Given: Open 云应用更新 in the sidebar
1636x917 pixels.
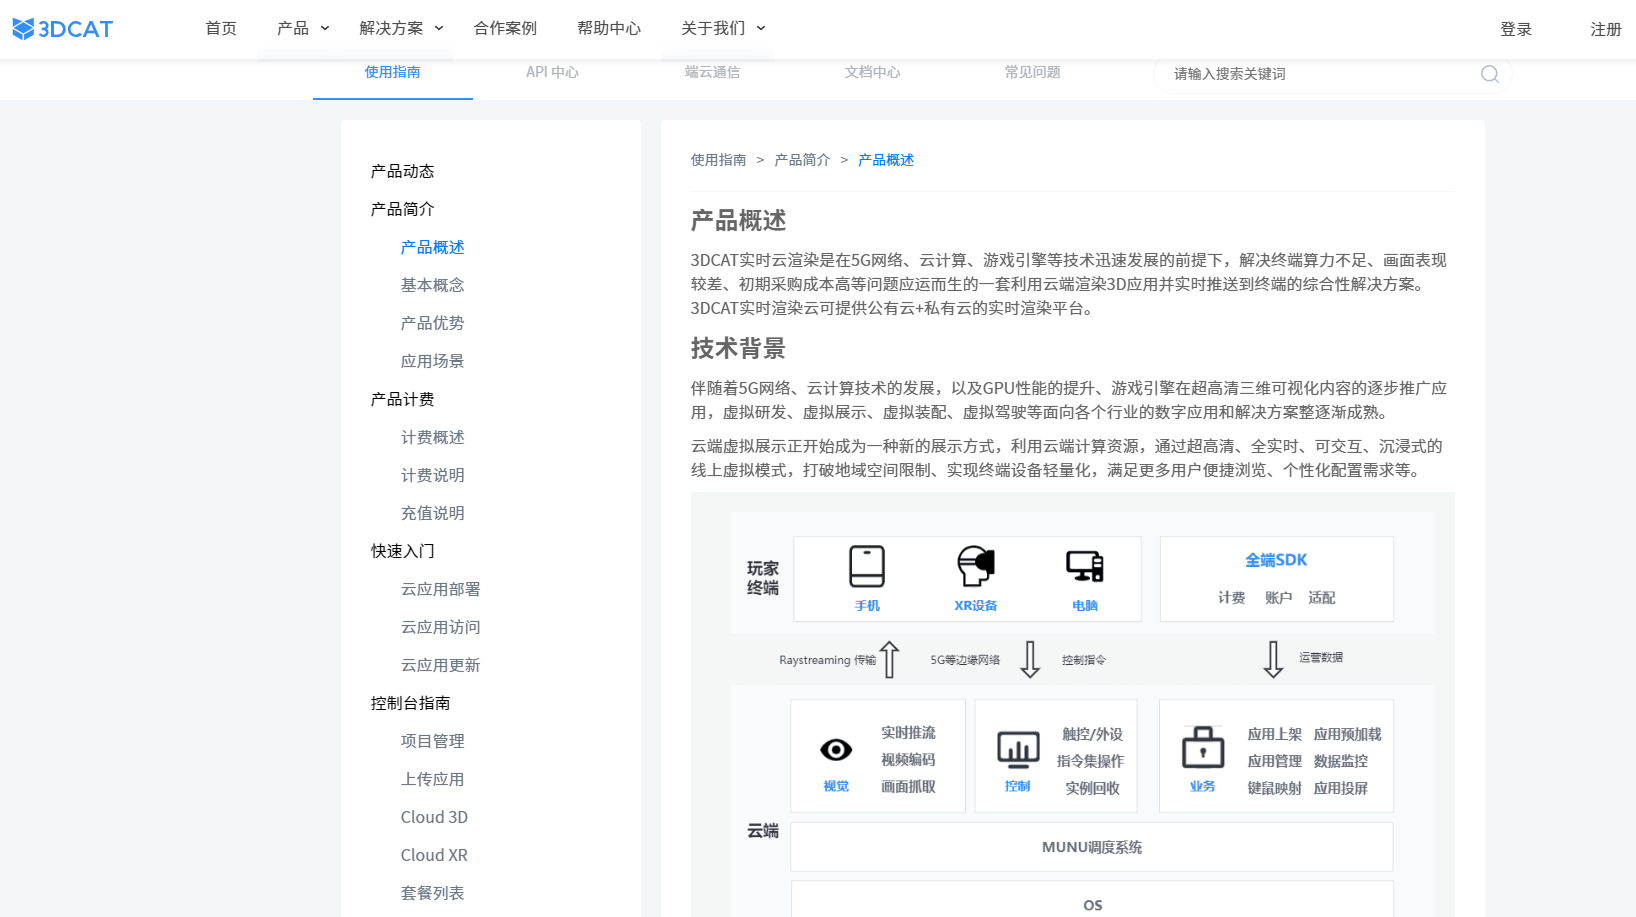Looking at the screenshot, I should (441, 665).
